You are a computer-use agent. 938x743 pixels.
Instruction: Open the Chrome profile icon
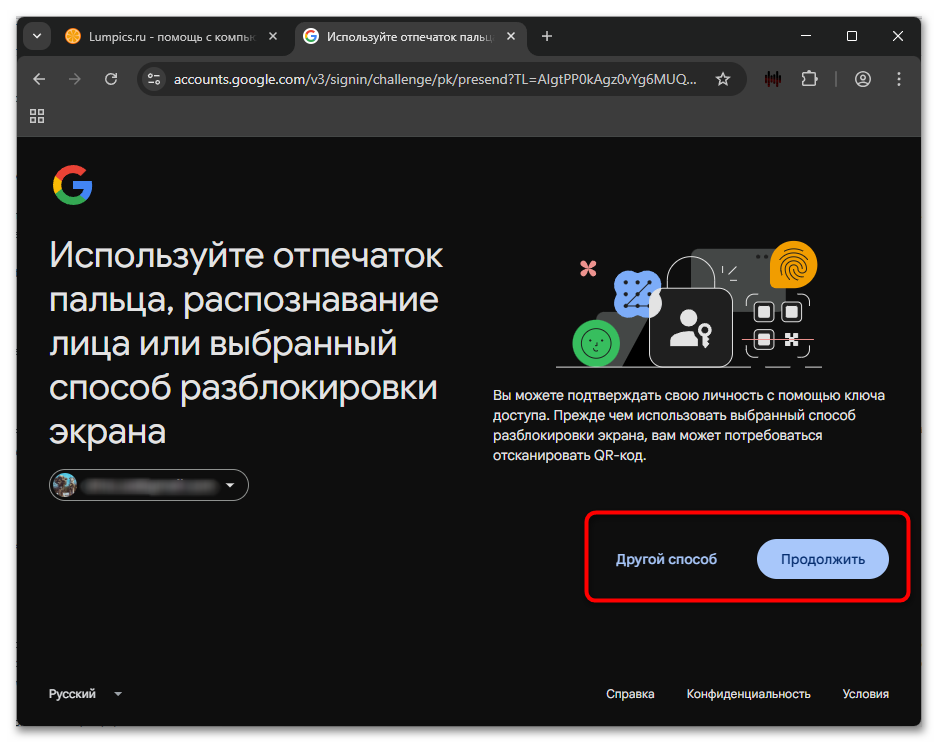pyautogui.click(x=863, y=79)
